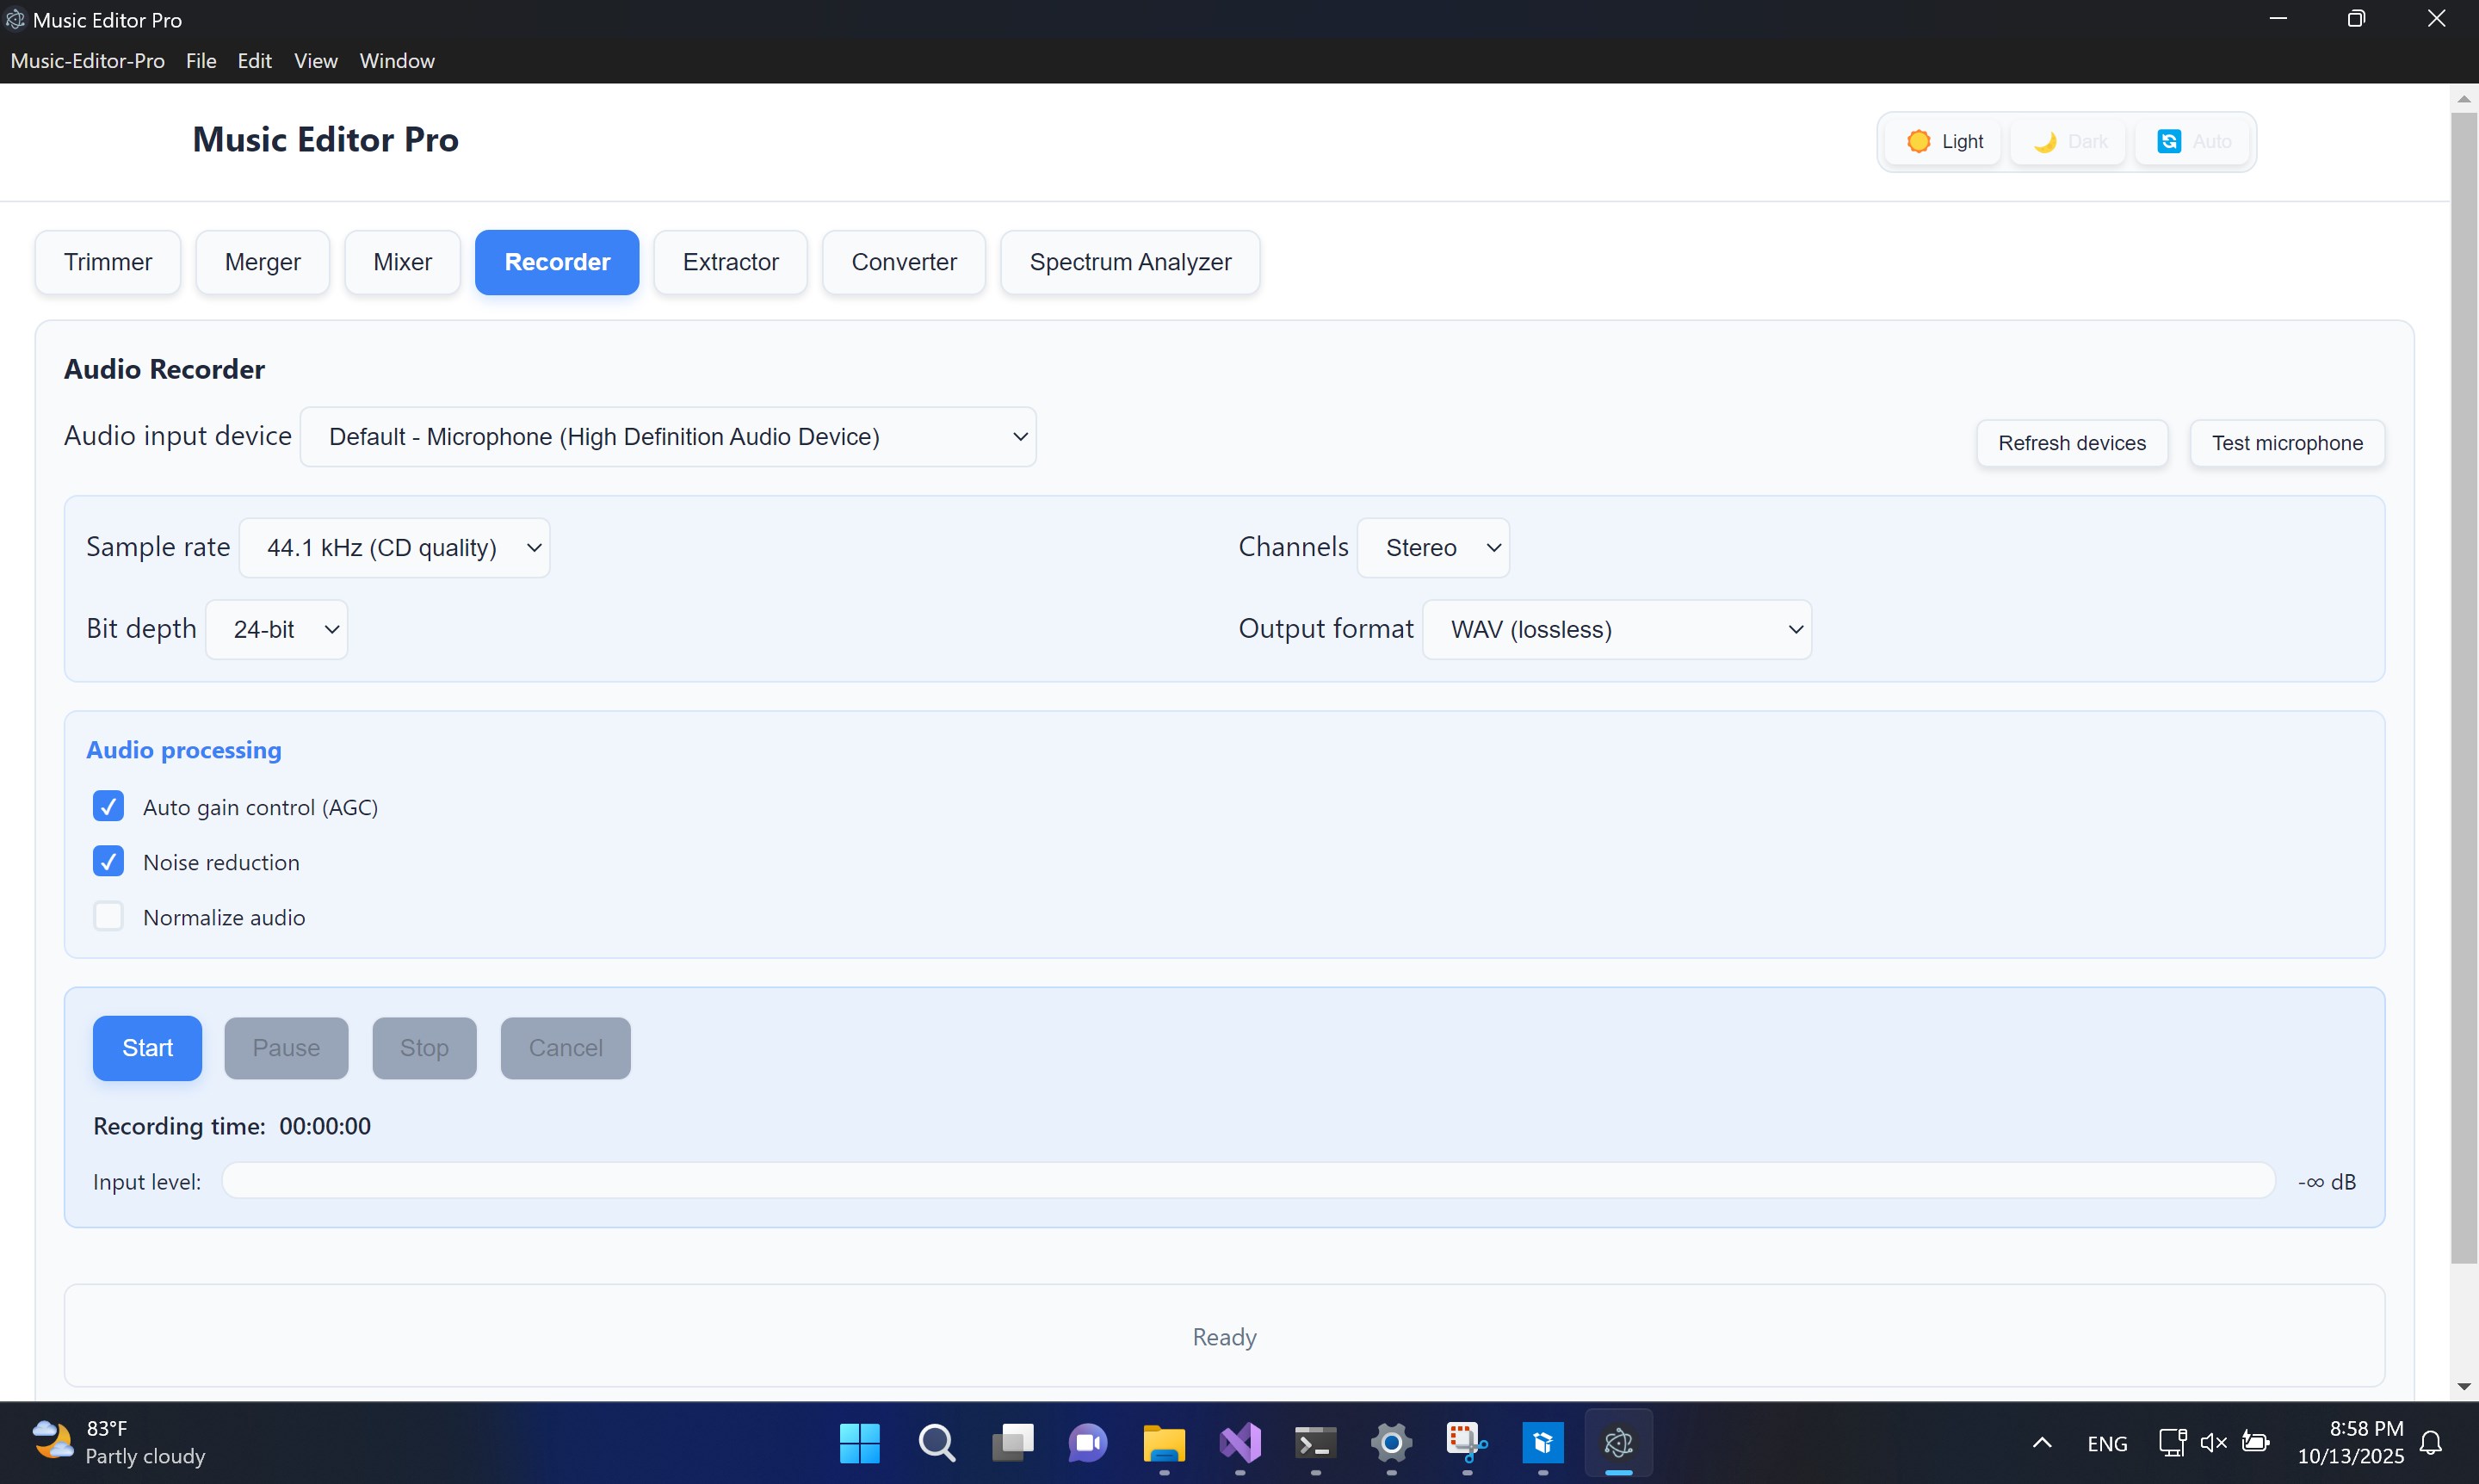Image resolution: width=2479 pixels, height=1484 pixels.
Task: Click the Cancel recording button
Action: point(565,1048)
